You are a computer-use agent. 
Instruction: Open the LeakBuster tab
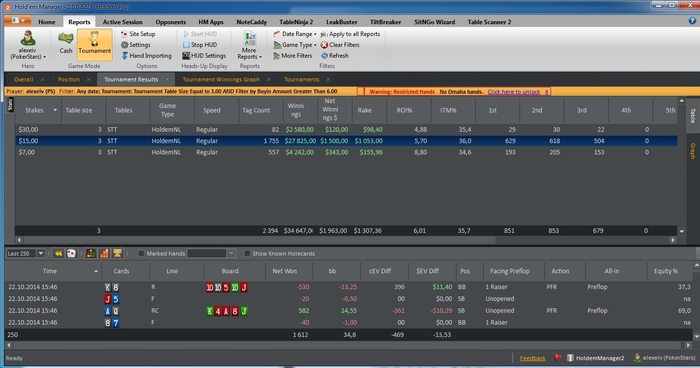click(342, 22)
